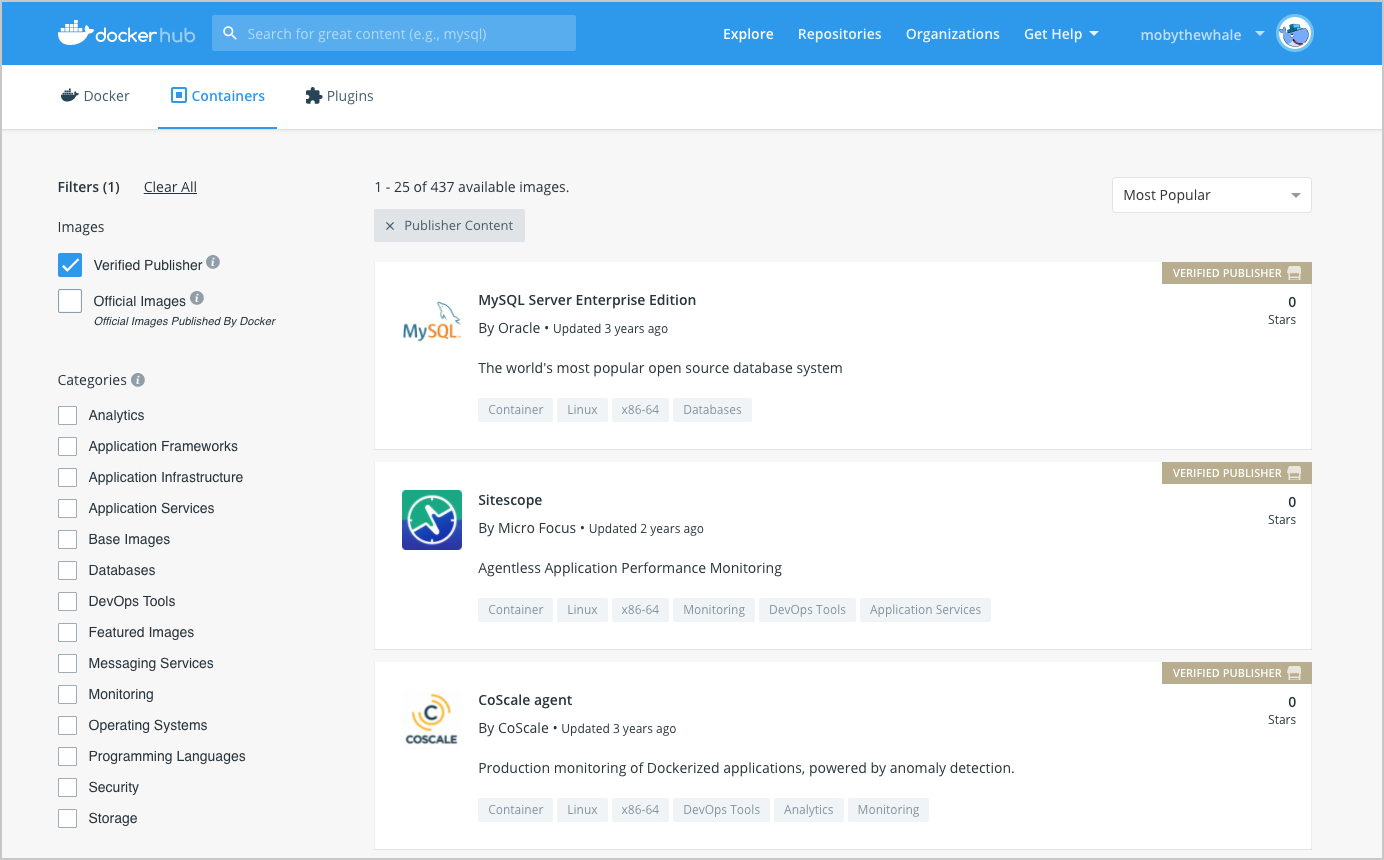Open Organizations in top navigation

(953, 34)
